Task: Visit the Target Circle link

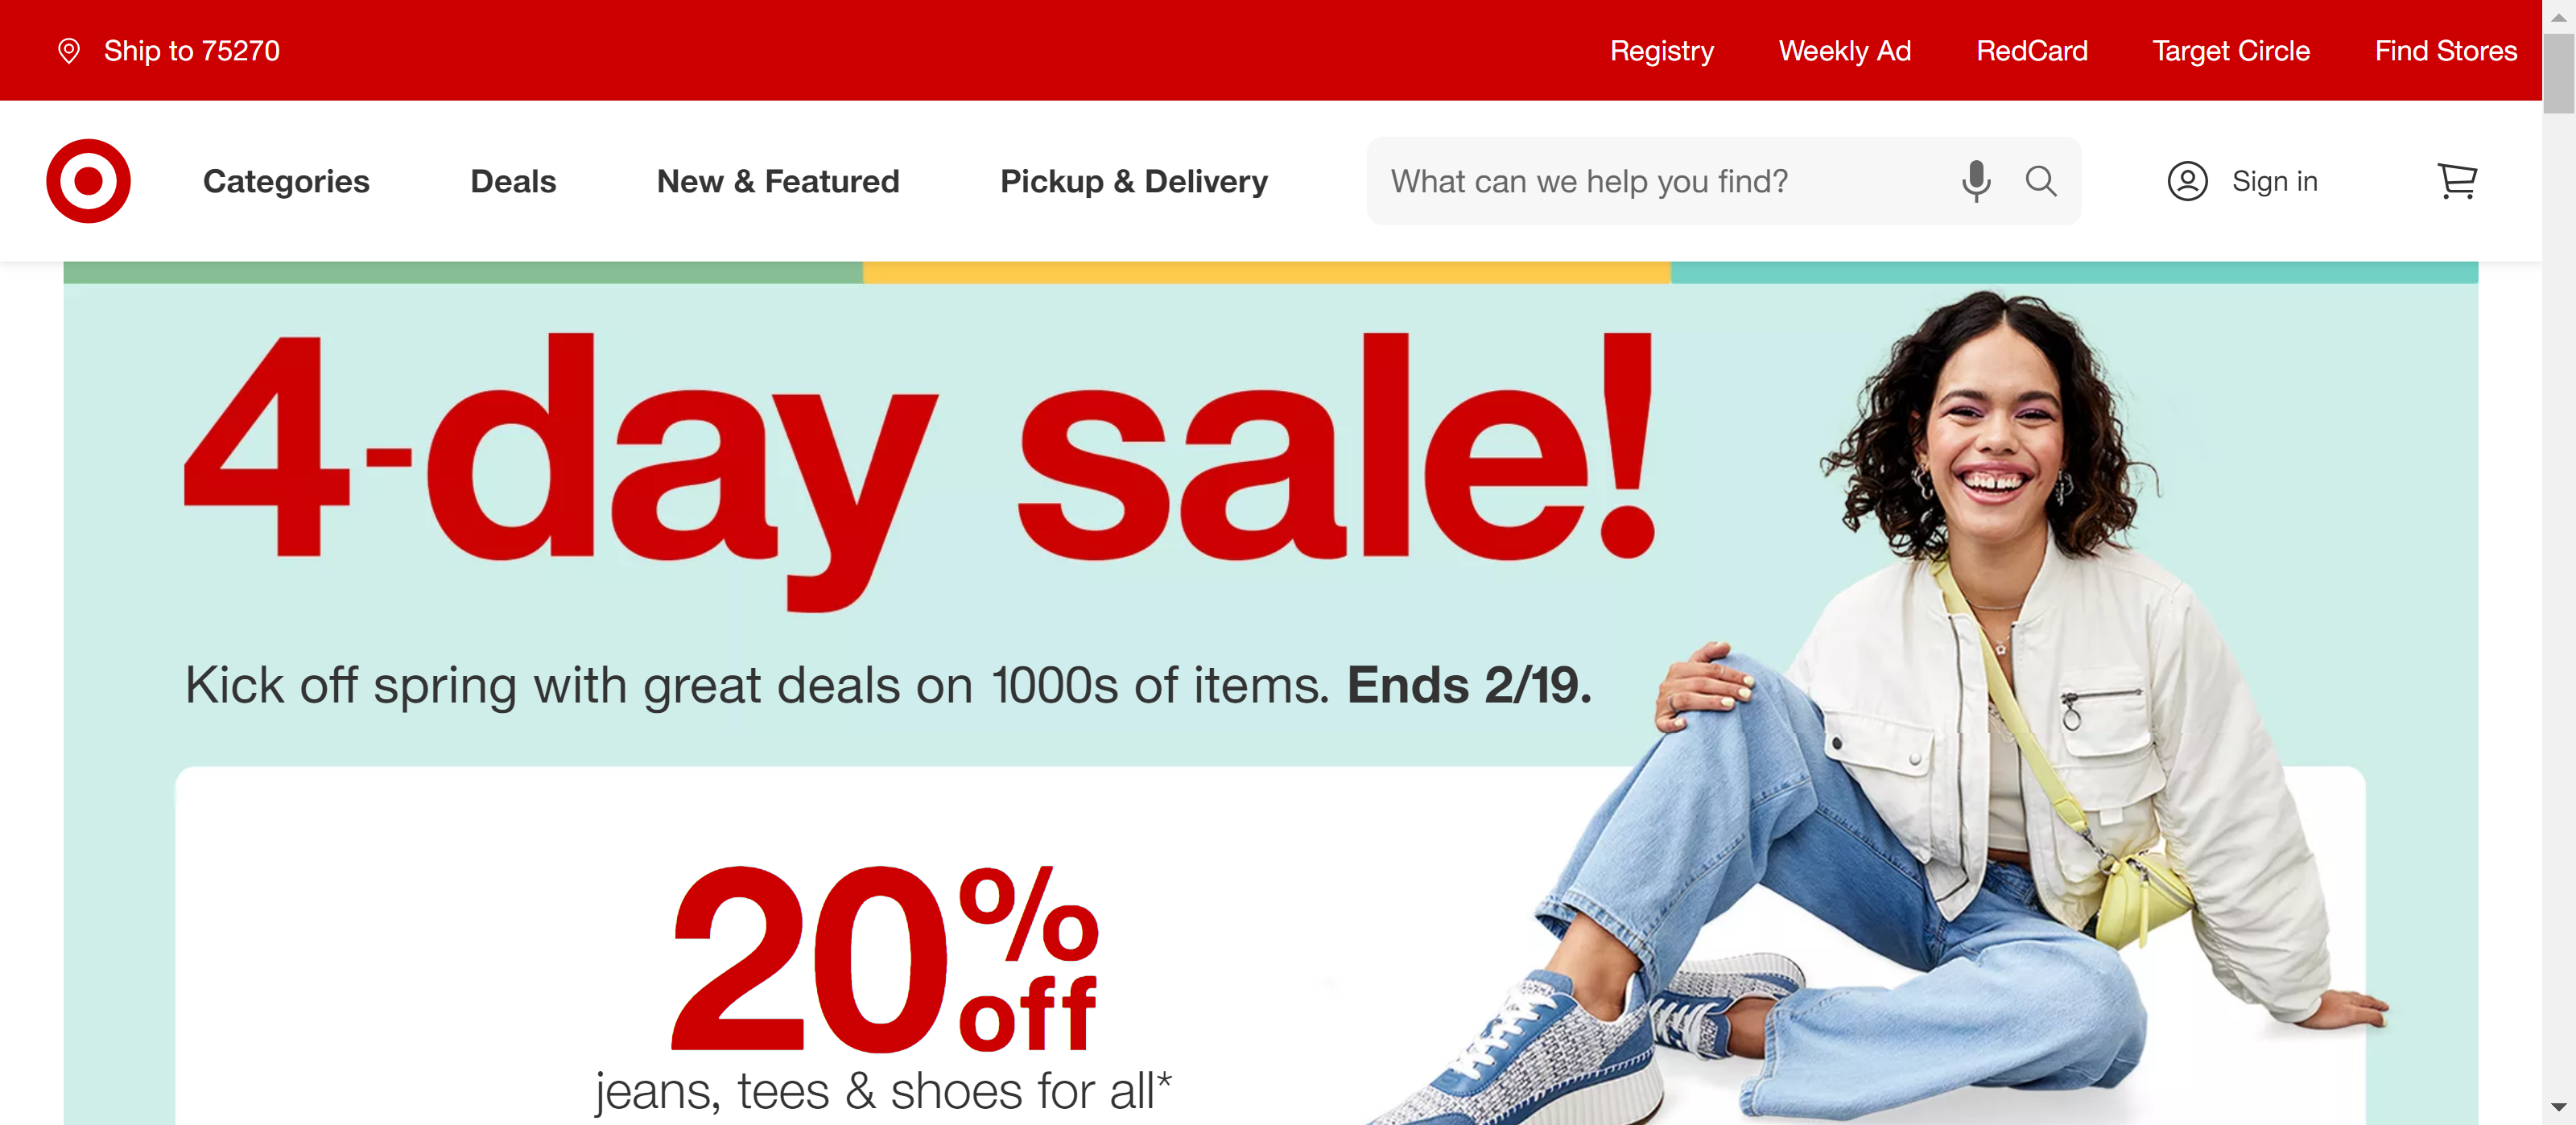Action: [x=2231, y=51]
